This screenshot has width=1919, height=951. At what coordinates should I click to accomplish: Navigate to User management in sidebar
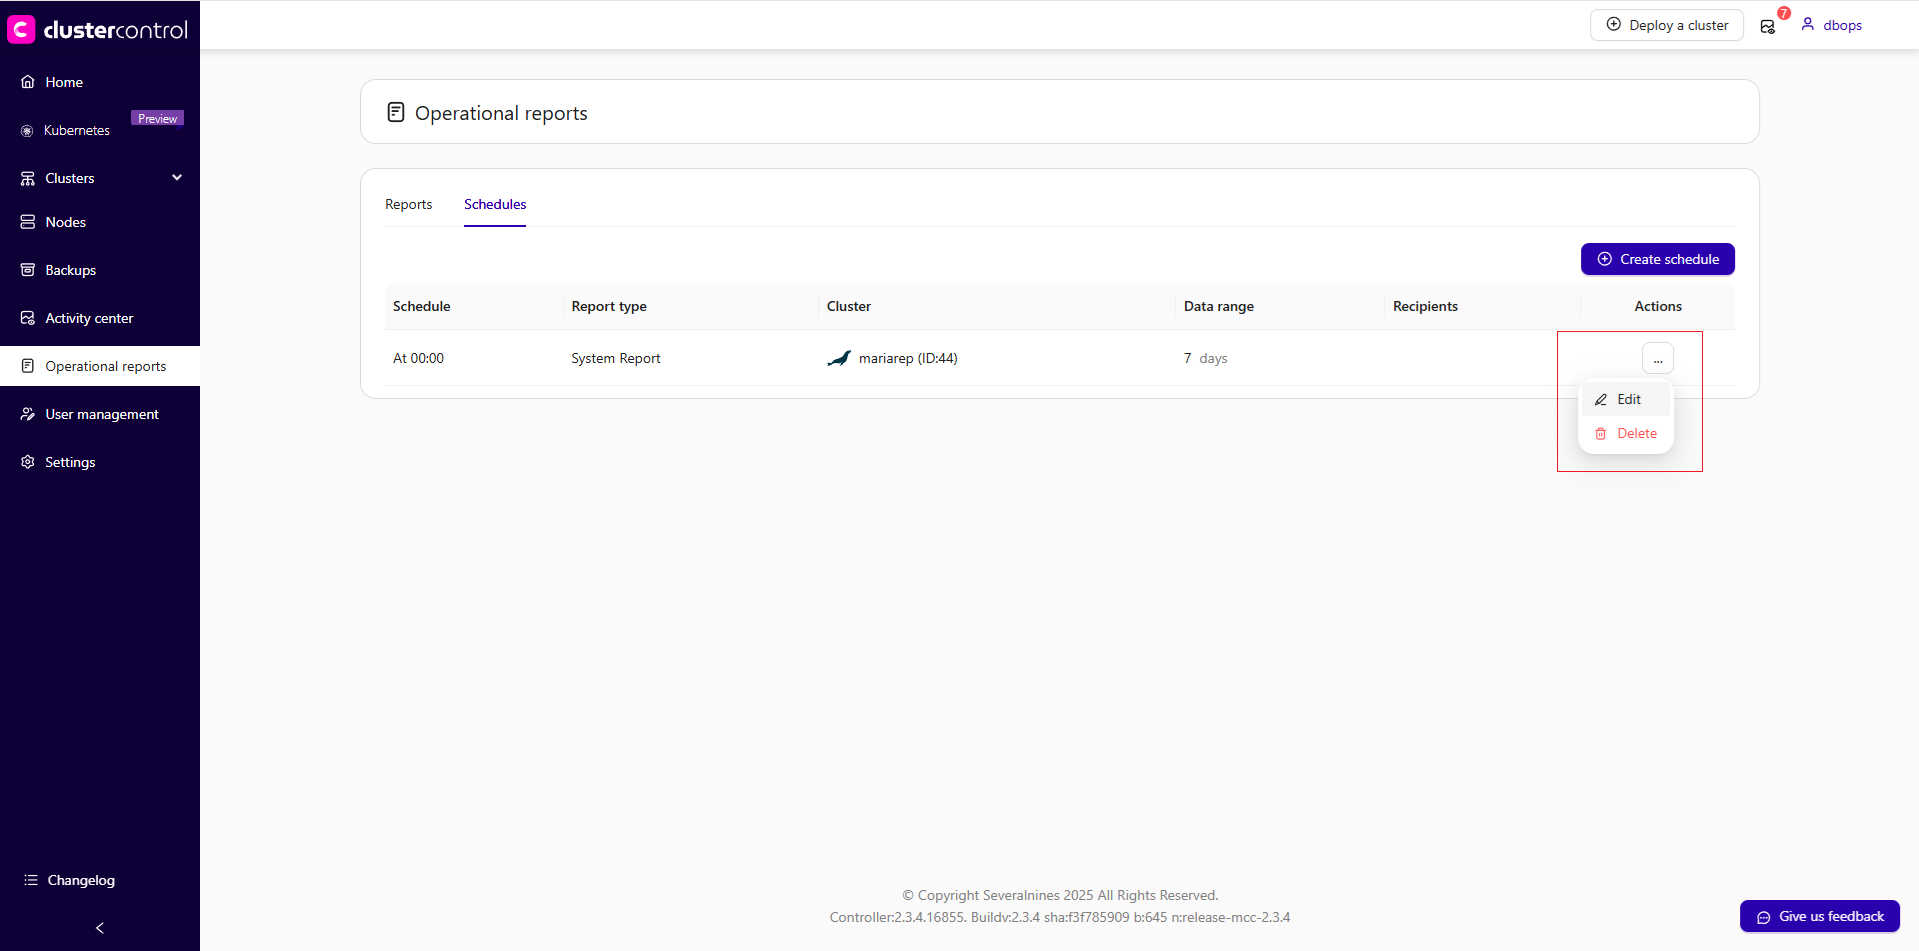tap(101, 414)
